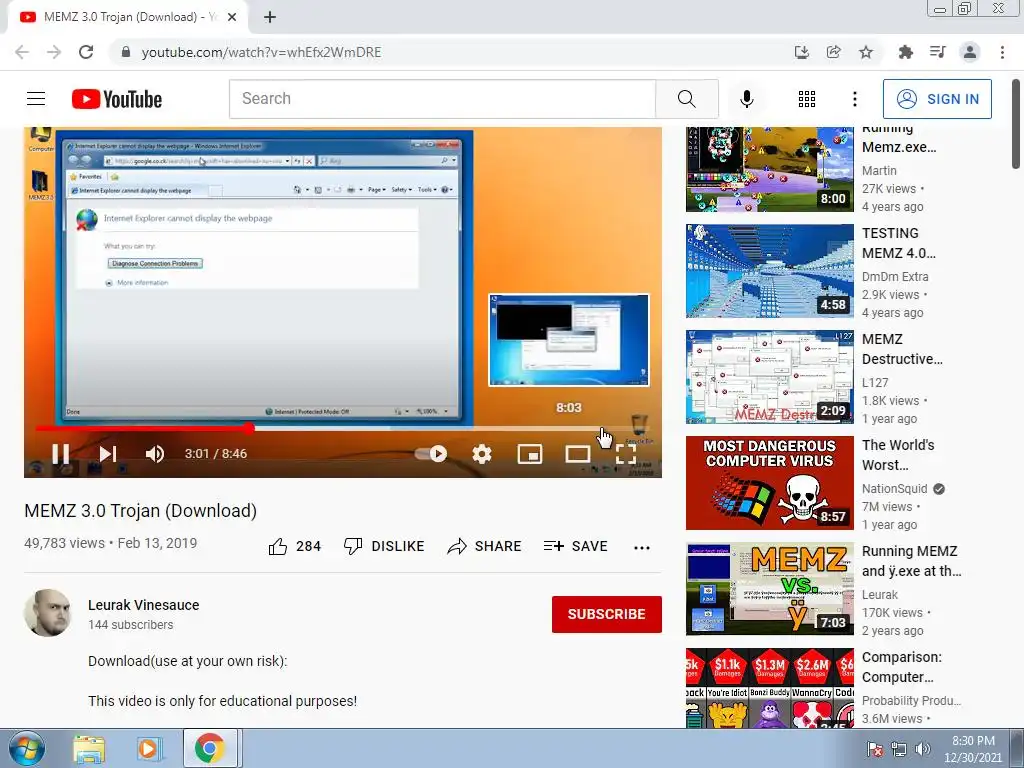Open the YouTube apps grid
The width and height of the screenshot is (1024, 768).
tap(807, 99)
